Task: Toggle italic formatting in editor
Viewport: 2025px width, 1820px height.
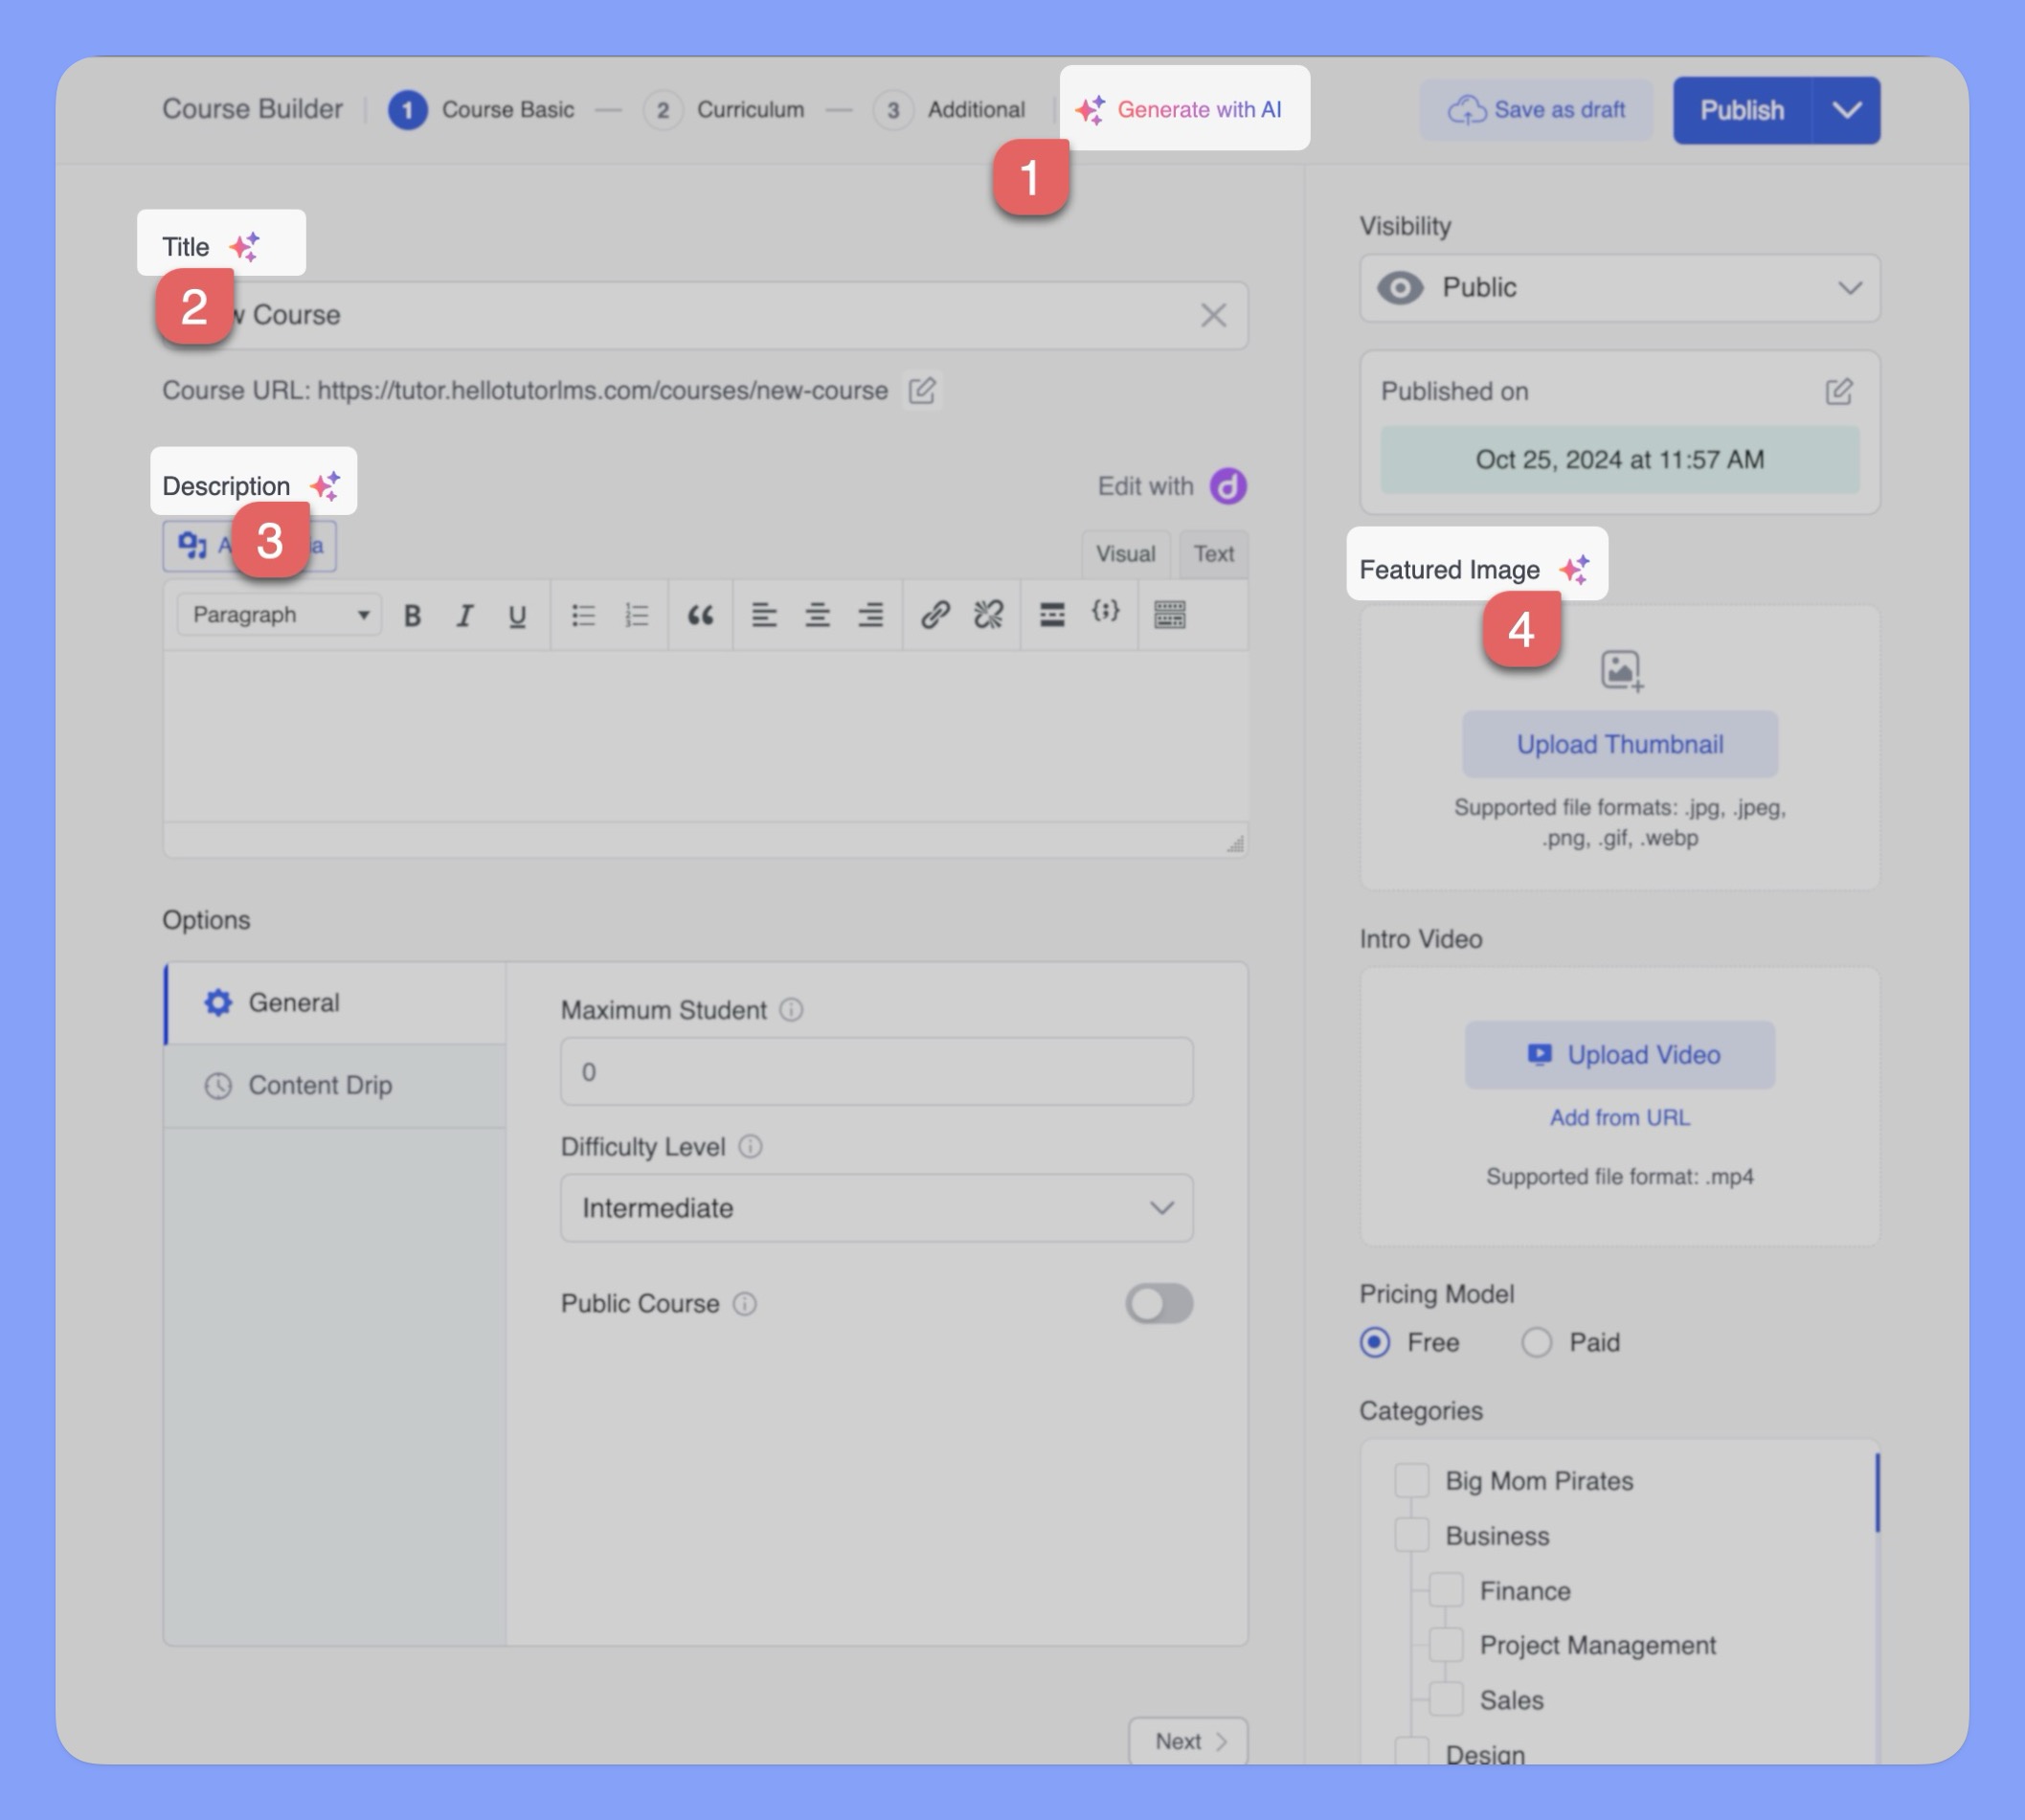Action: pyautogui.click(x=464, y=615)
